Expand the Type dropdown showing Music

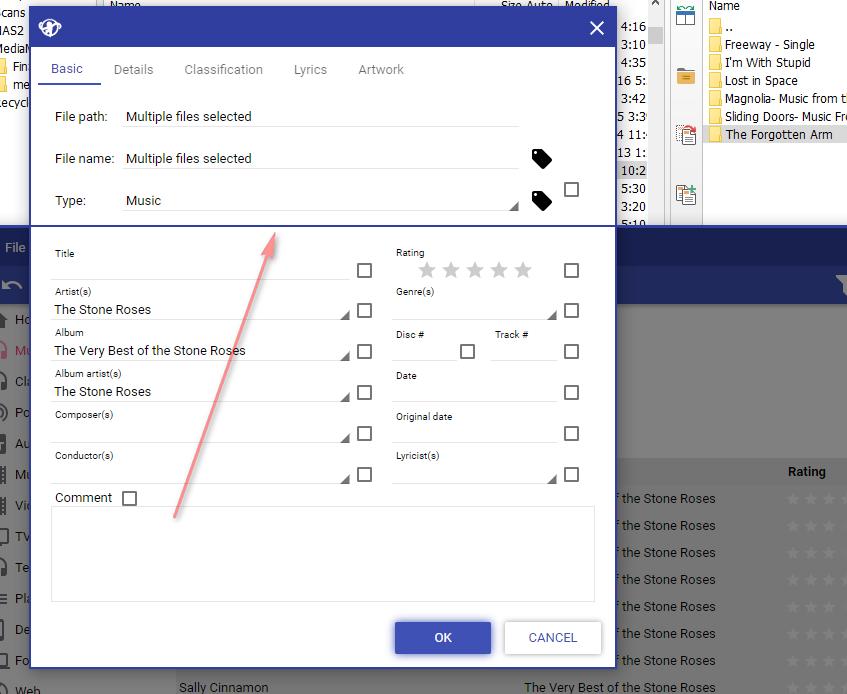pos(514,206)
